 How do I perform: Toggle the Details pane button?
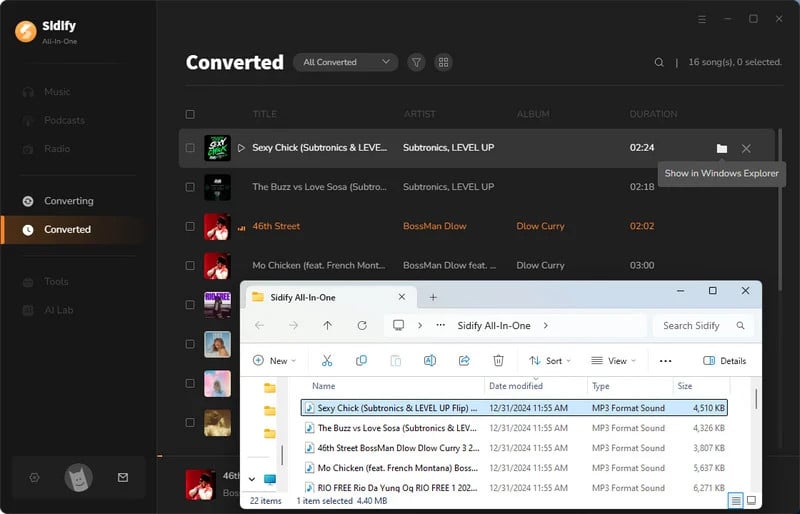click(x=724, y=361)
